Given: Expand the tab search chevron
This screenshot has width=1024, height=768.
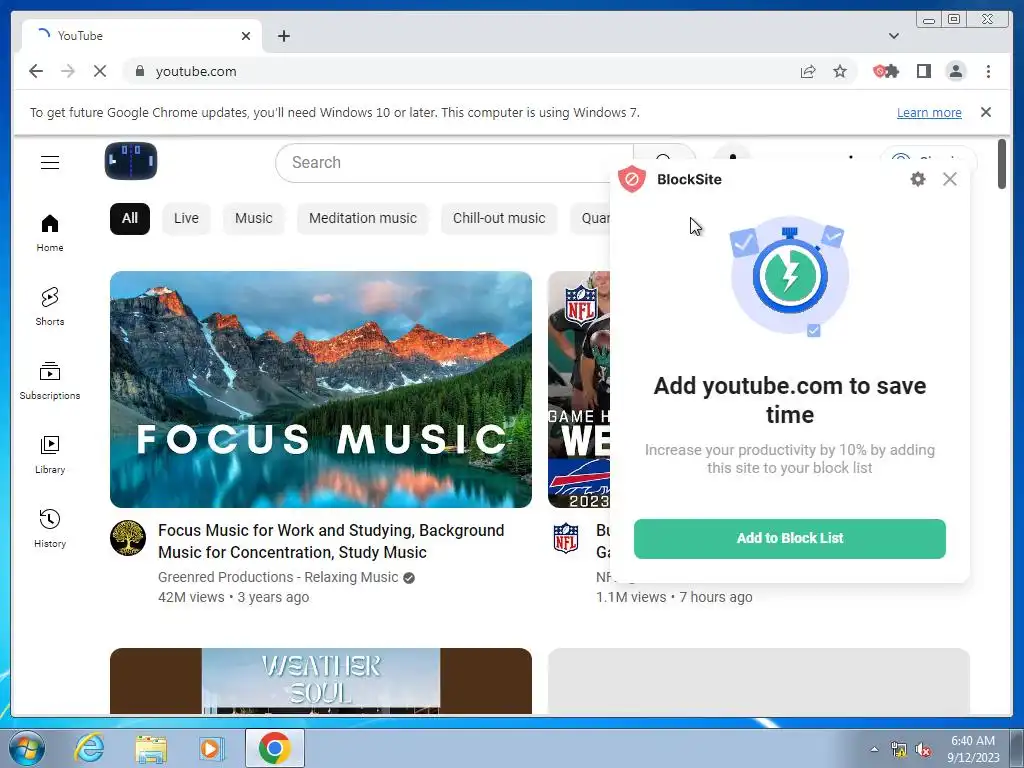Looking at the screenshot, I should coord(893,36).
